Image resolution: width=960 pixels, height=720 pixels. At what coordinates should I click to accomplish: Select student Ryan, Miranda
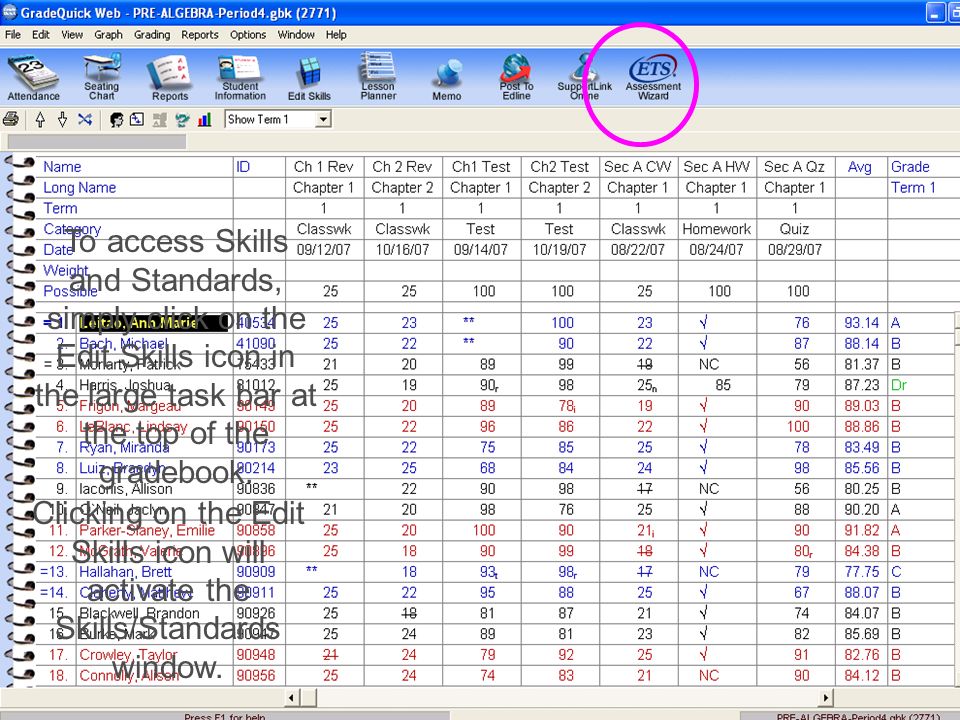124,447
